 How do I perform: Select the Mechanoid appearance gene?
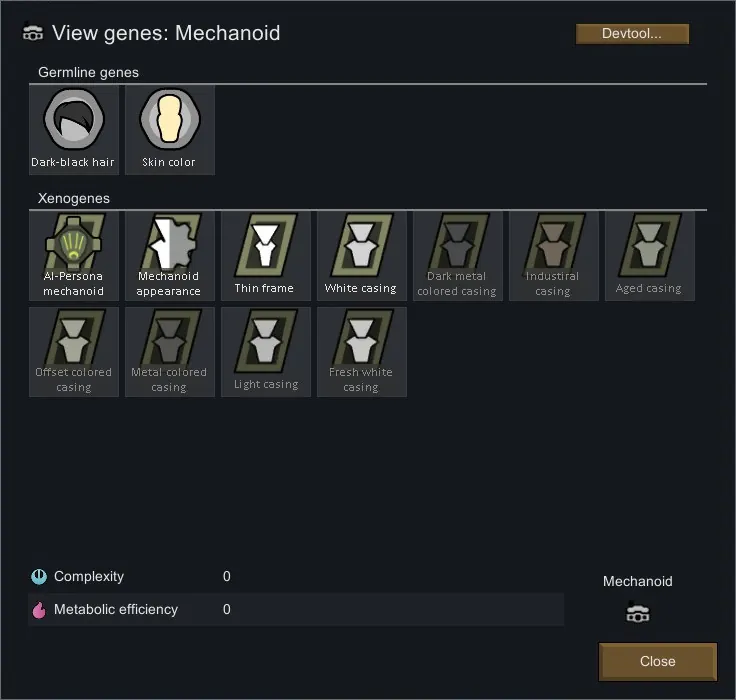coord(170,256)
